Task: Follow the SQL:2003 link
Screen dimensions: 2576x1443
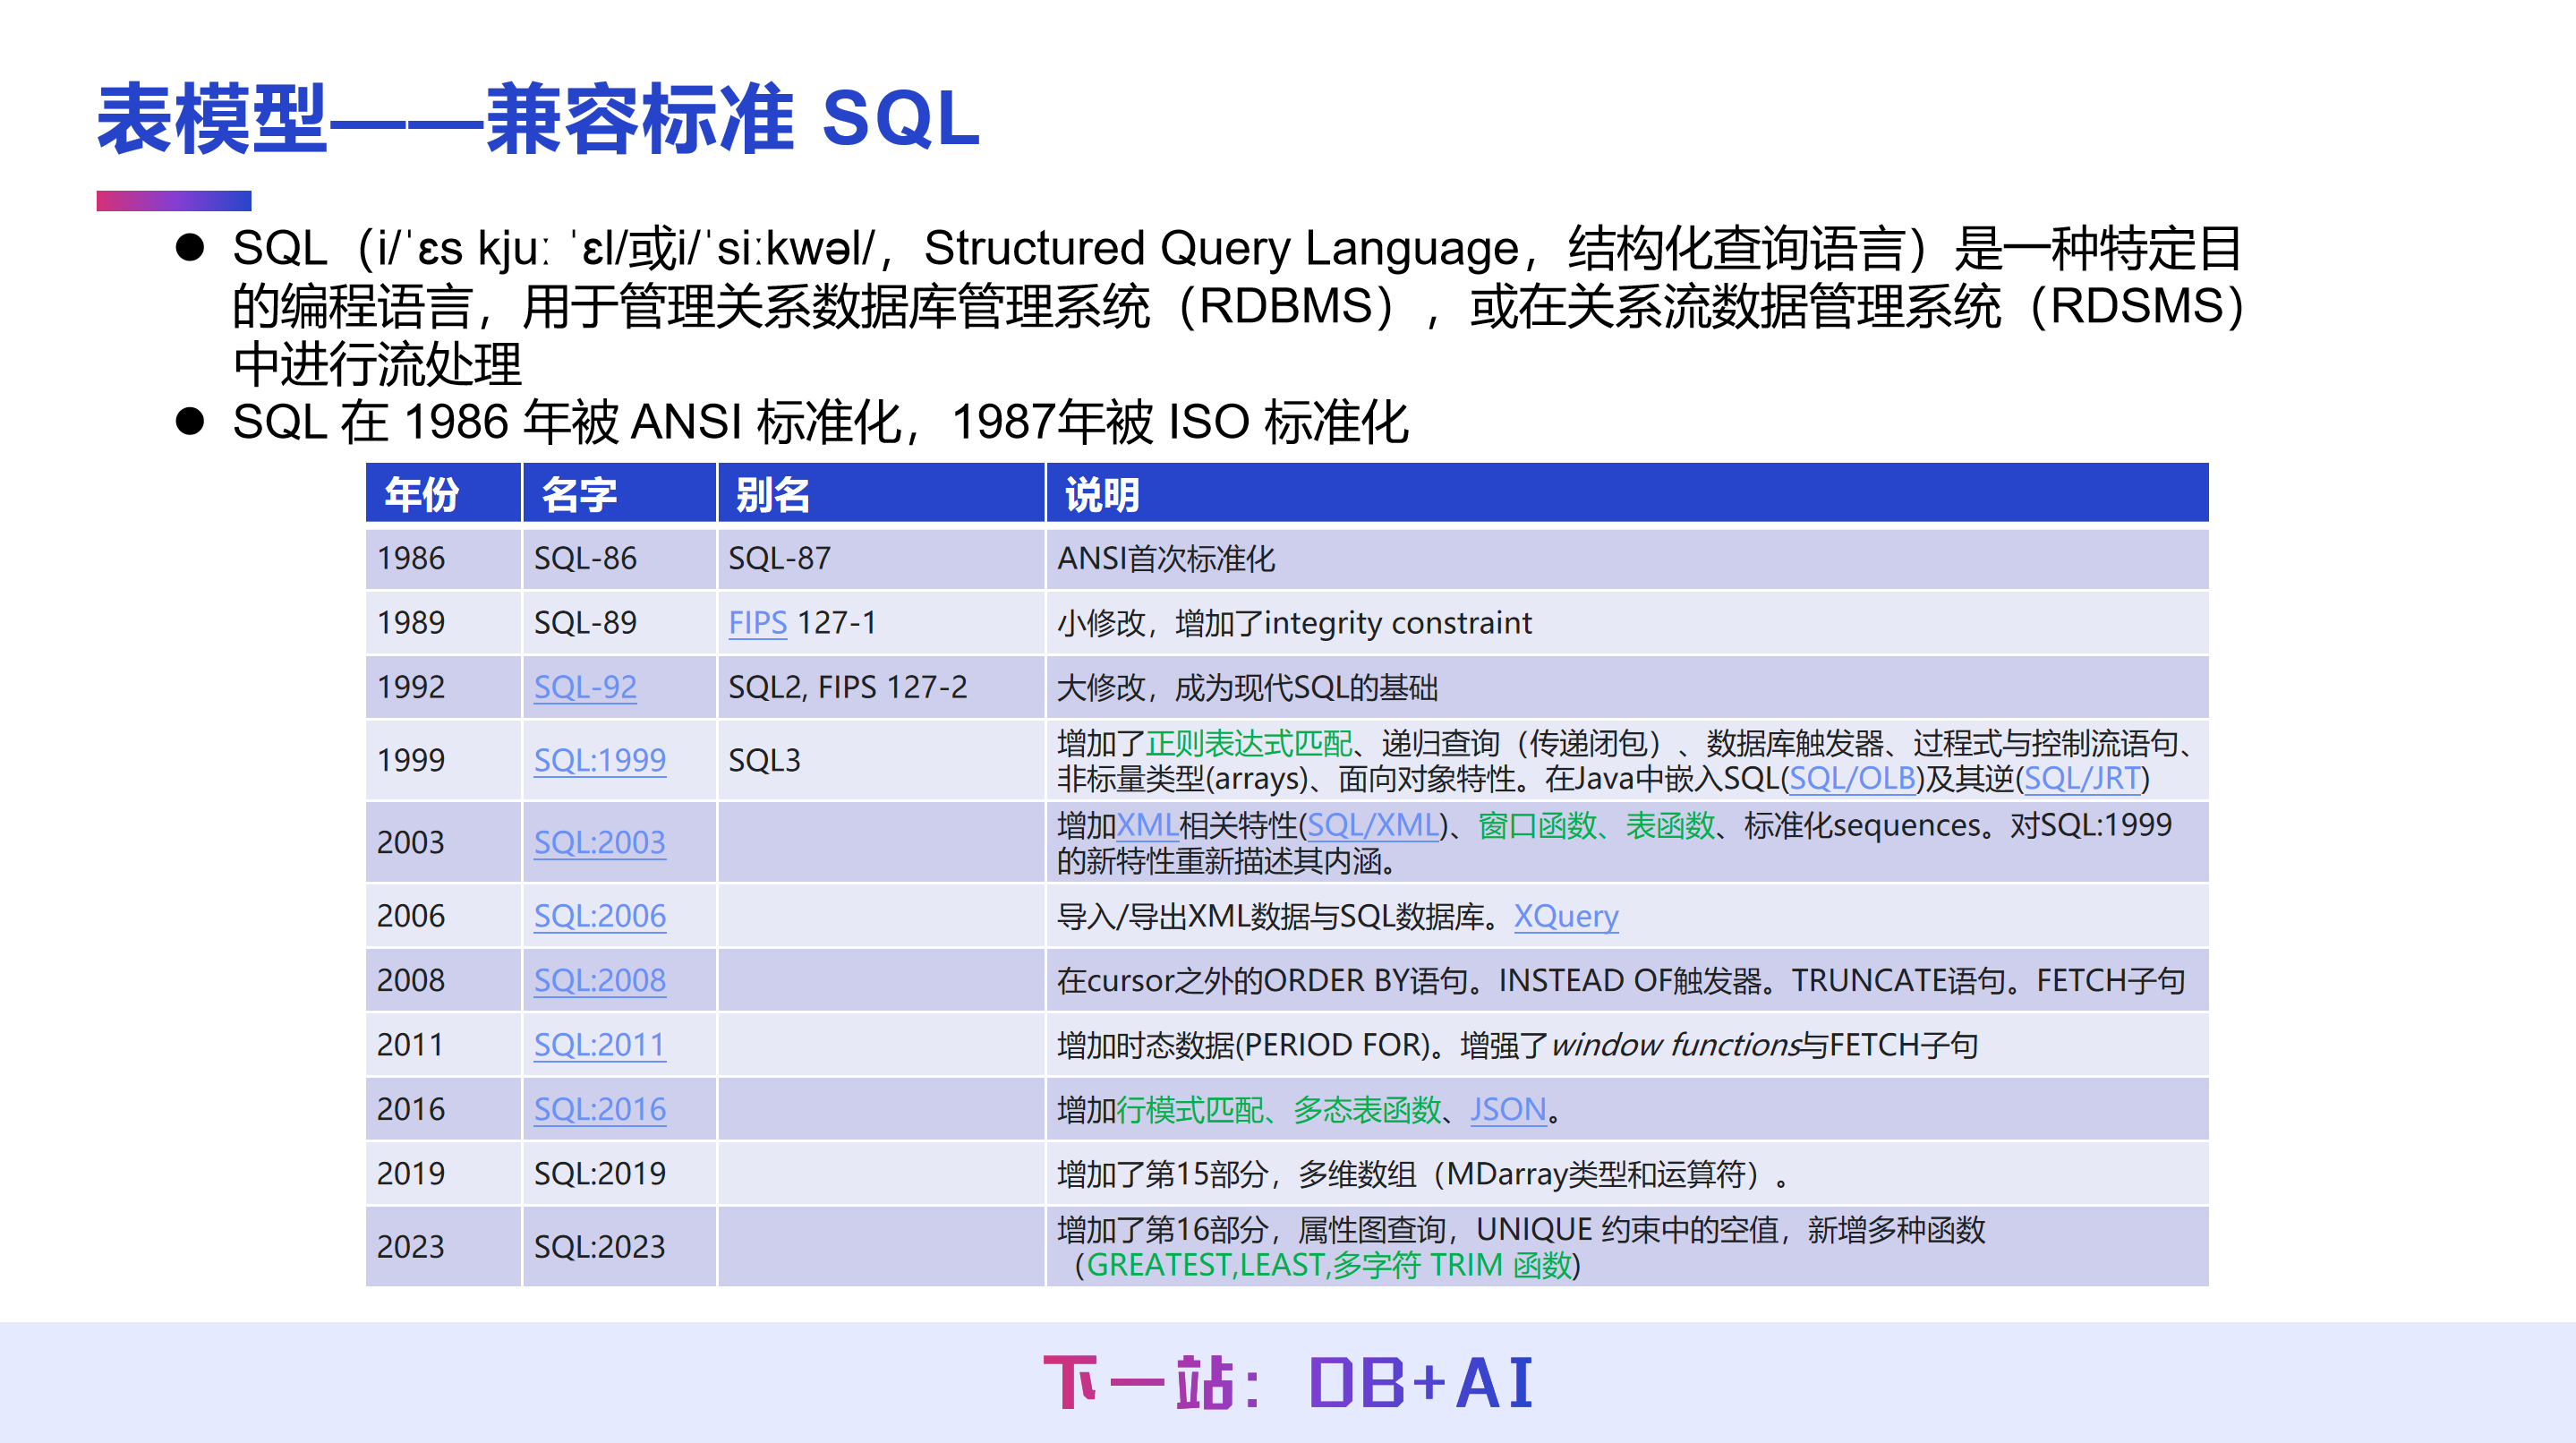Action: 599,842
